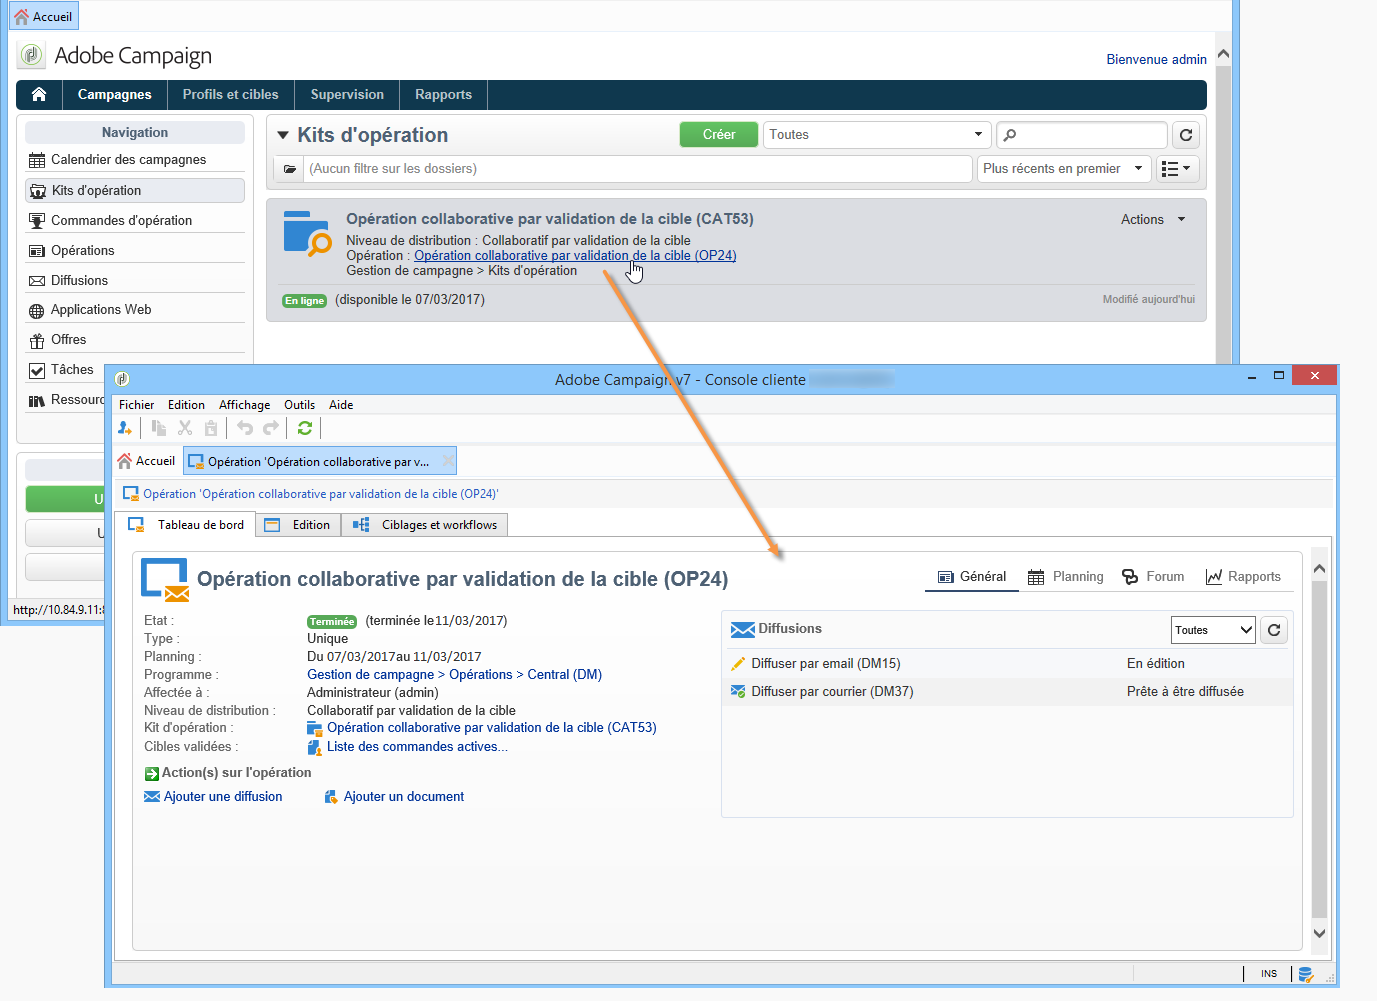Click the CAT53 kit folder-search icon
The height and width of the screenshot is (1001, 1377).
point(307,233)
